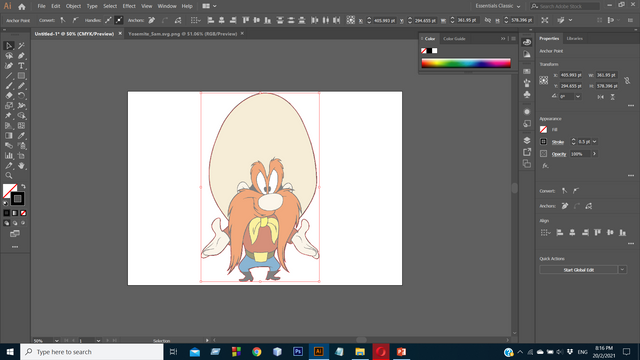This screenshot has height=360, width=640.
Task: Toggle show handles for selected anchors
Action: [108, 20]
